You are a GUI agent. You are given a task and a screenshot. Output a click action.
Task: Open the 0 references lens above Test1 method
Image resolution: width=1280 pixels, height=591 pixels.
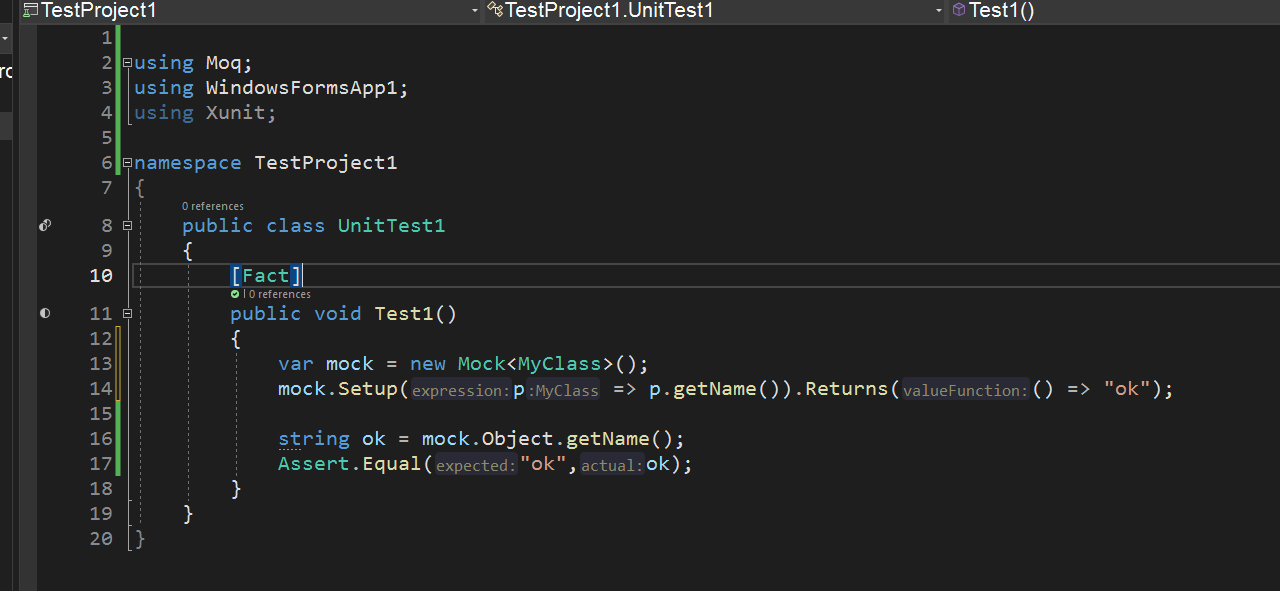[x=279, y=295]
